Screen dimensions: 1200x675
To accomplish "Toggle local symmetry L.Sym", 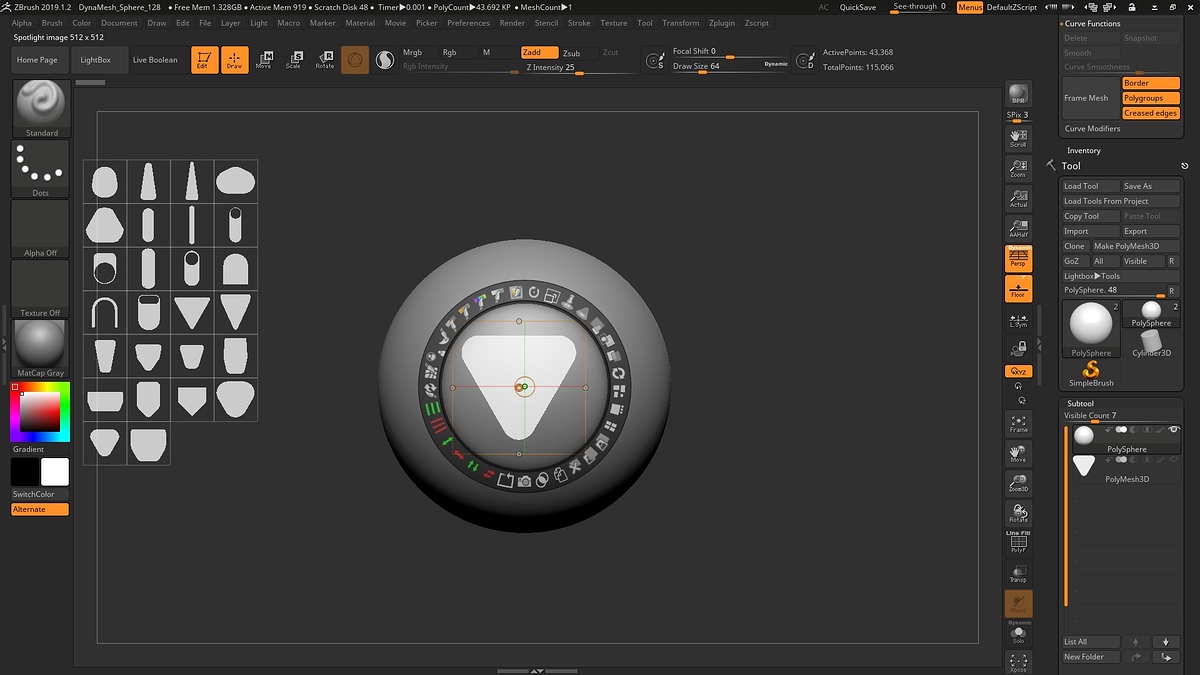I will tap(1018, 320).
